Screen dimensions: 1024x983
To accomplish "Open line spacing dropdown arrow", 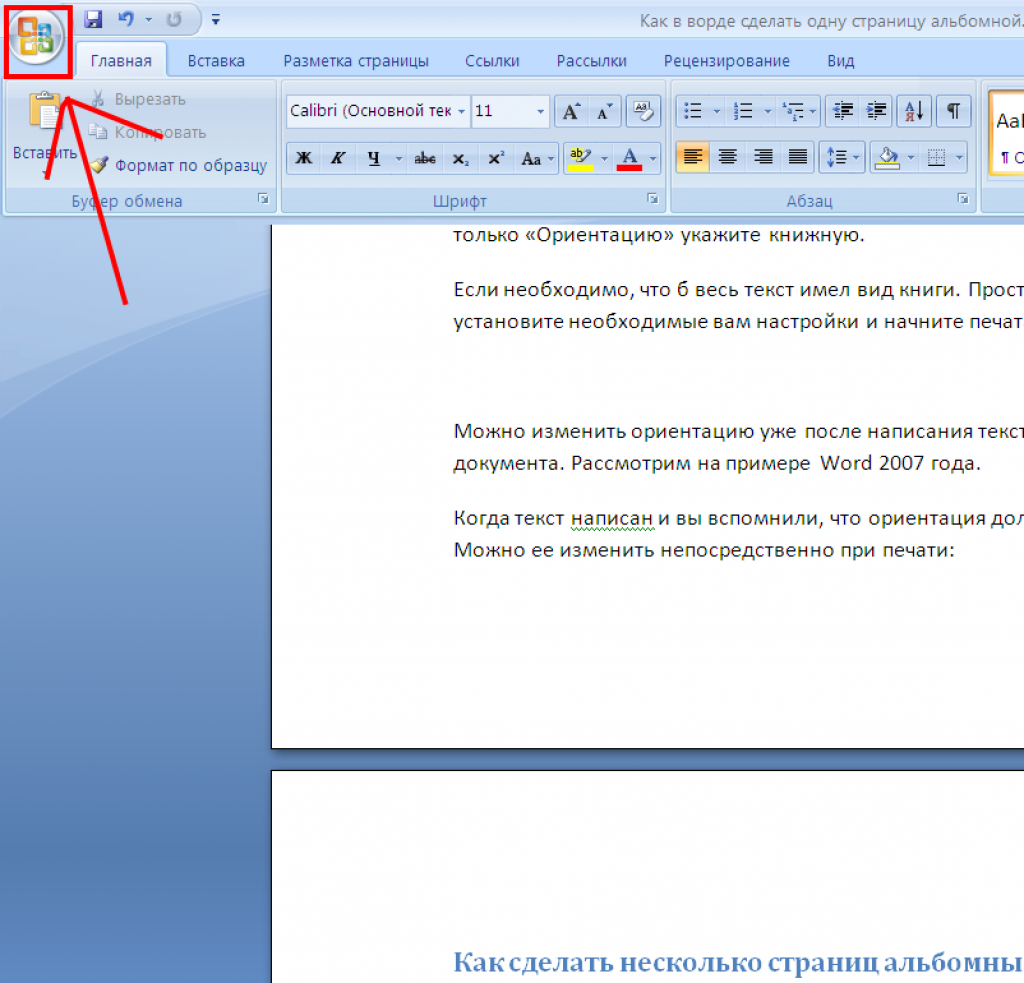I will (x=856, y=158).
